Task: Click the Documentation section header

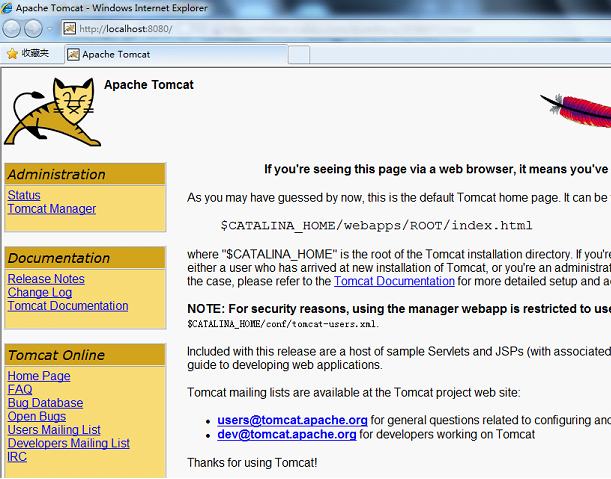Action: click(x=85, y=258)
